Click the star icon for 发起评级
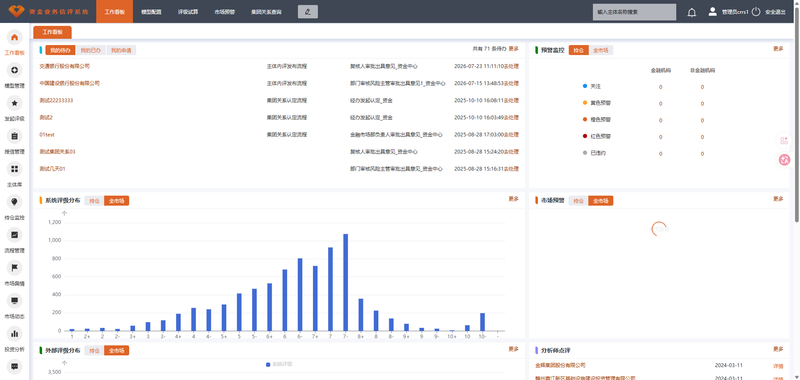800x380 pixels. [14, 104]
